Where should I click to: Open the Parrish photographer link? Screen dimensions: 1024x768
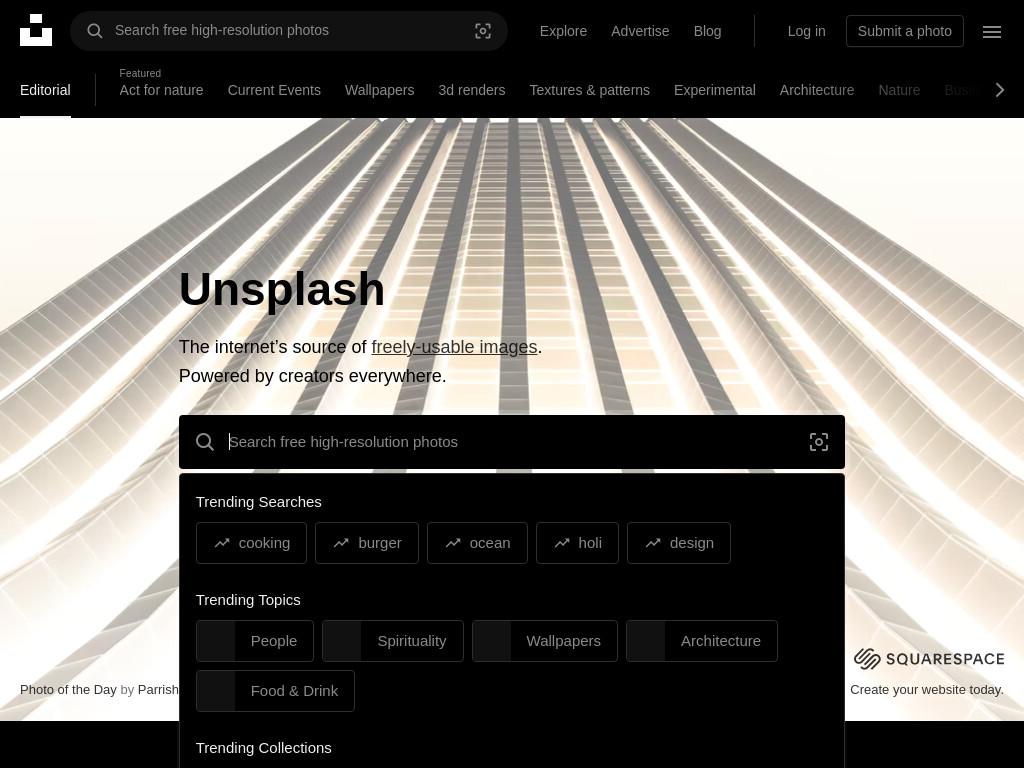point(158,690)
